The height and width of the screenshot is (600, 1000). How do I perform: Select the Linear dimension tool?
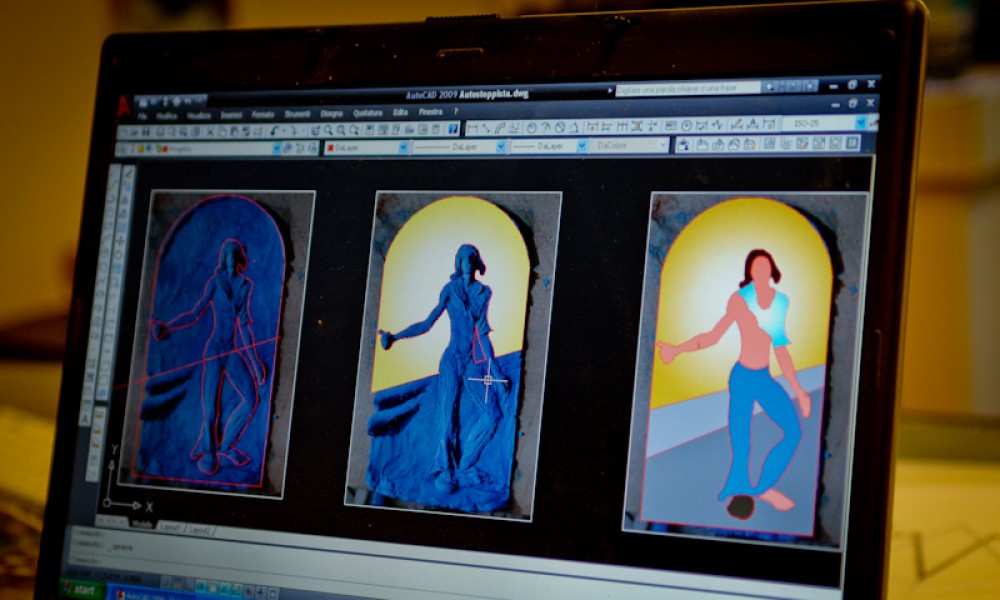pyautogui.click(x=473, y=128)
